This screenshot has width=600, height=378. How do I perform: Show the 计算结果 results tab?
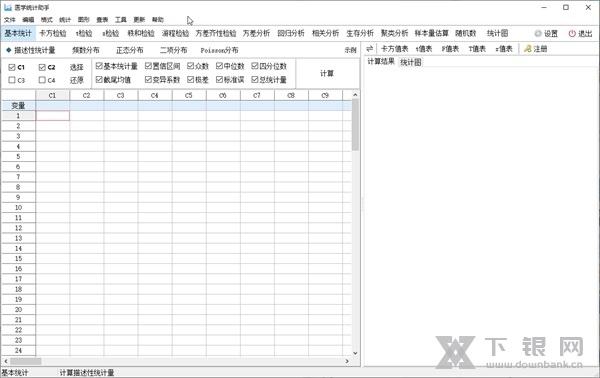pos(381,62)
